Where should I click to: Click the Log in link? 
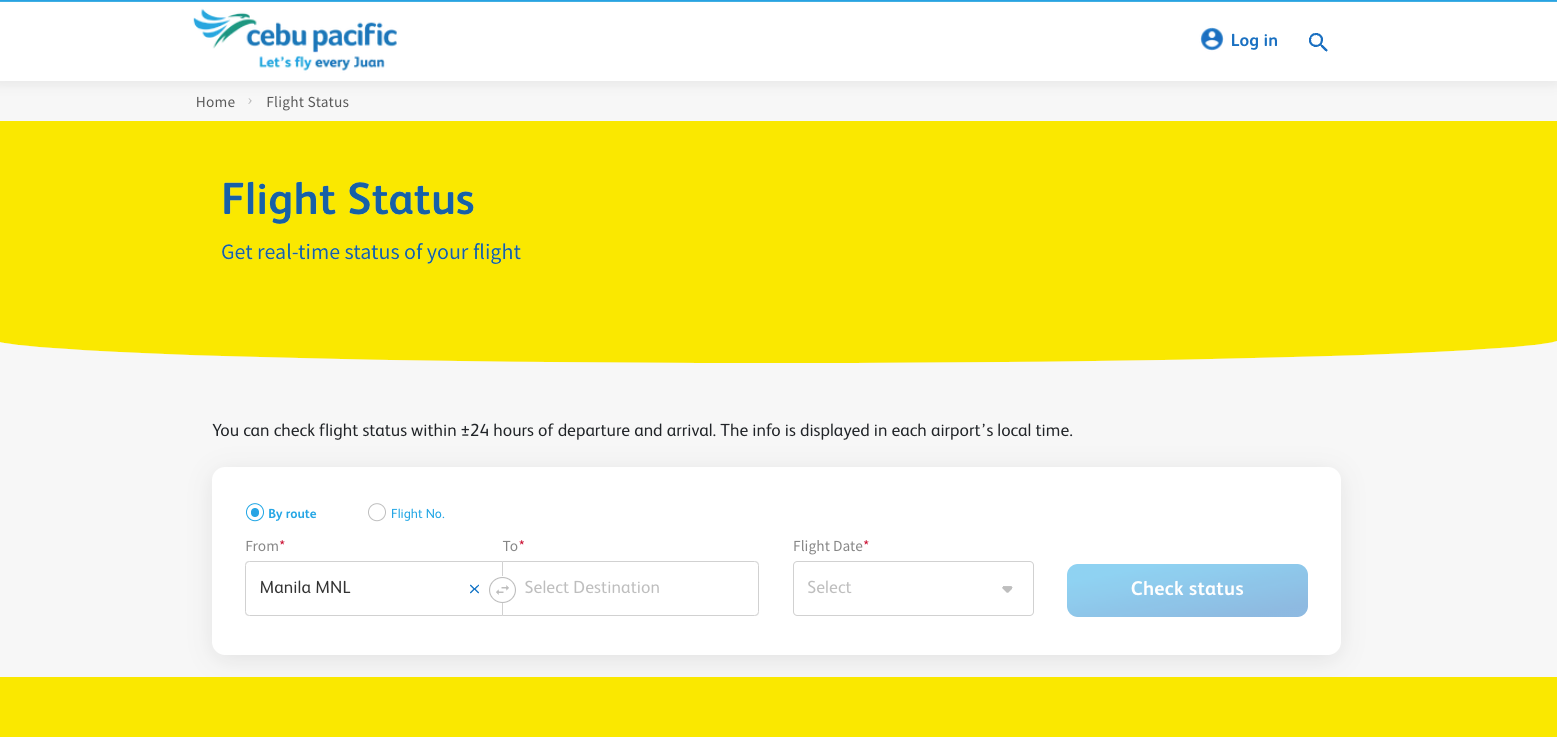[1254, 41]
